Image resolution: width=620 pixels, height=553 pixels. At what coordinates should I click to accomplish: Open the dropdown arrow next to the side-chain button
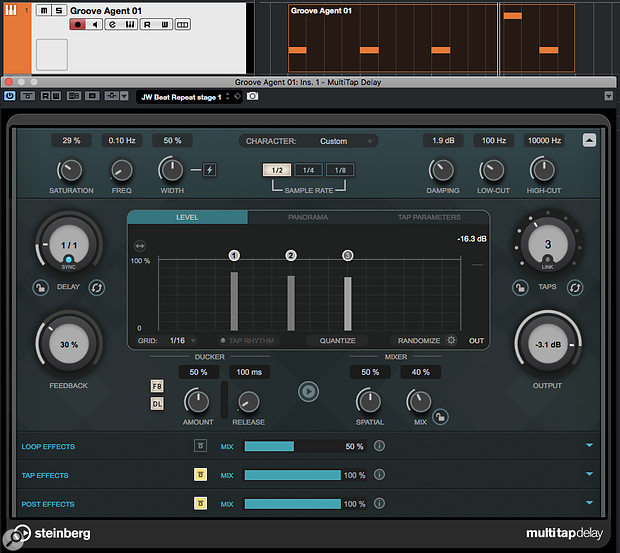[124, 96]
